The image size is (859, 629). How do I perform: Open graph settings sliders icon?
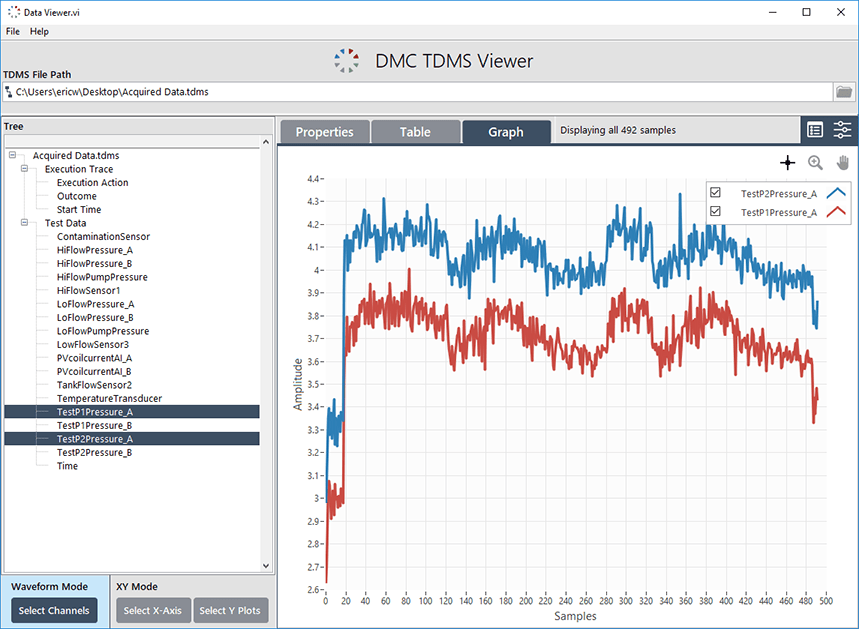coord(843,130)
